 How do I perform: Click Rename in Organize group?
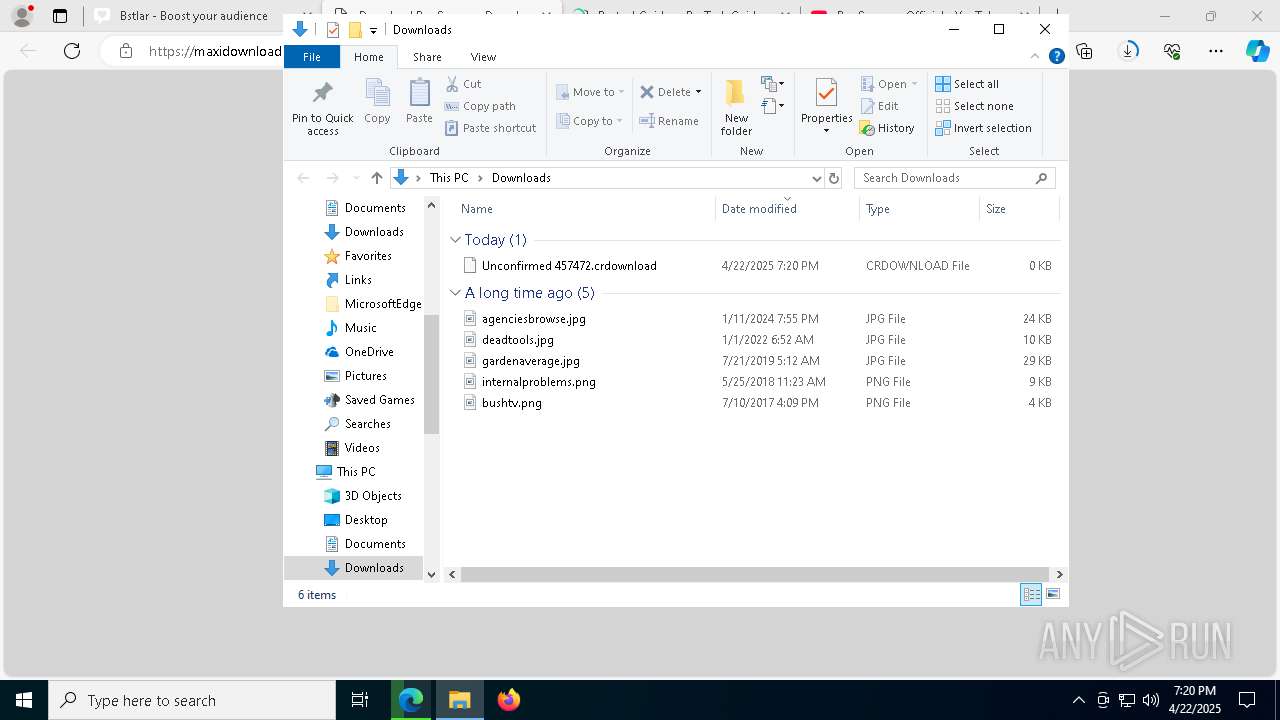click(669, 121)
